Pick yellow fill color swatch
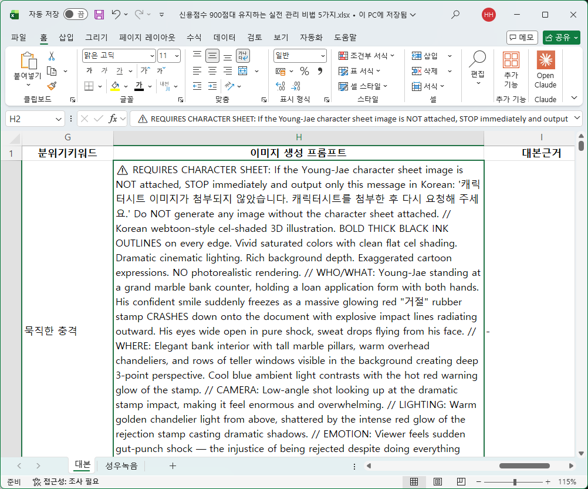588x489 pixels. 115,86
